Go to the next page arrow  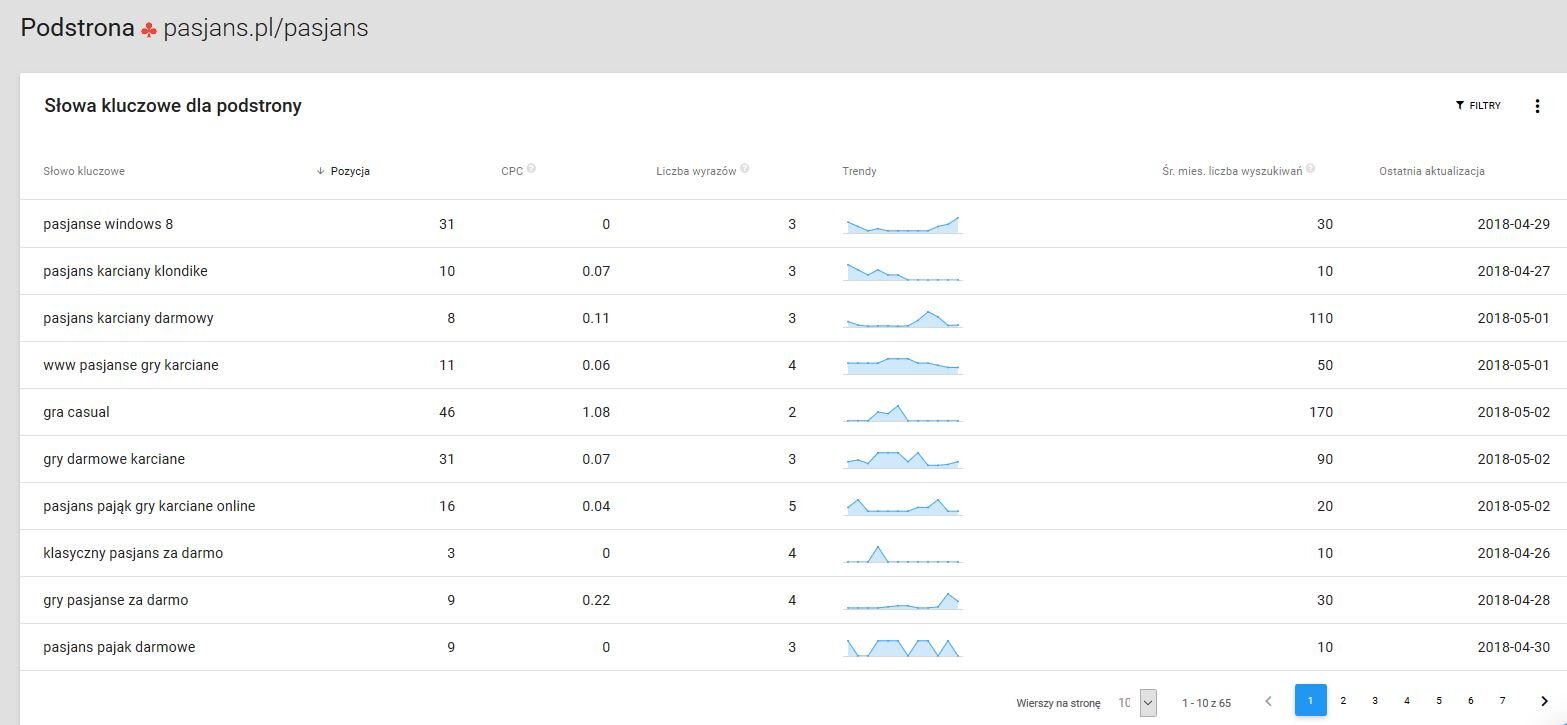pyautogui.click(x=1544, y=701)
